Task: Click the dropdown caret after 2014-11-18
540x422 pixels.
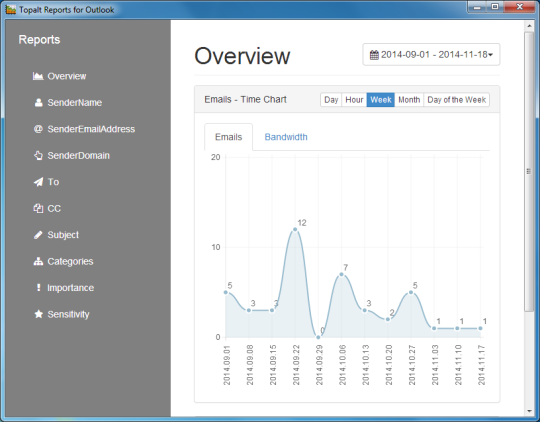Action: (490, 55)
